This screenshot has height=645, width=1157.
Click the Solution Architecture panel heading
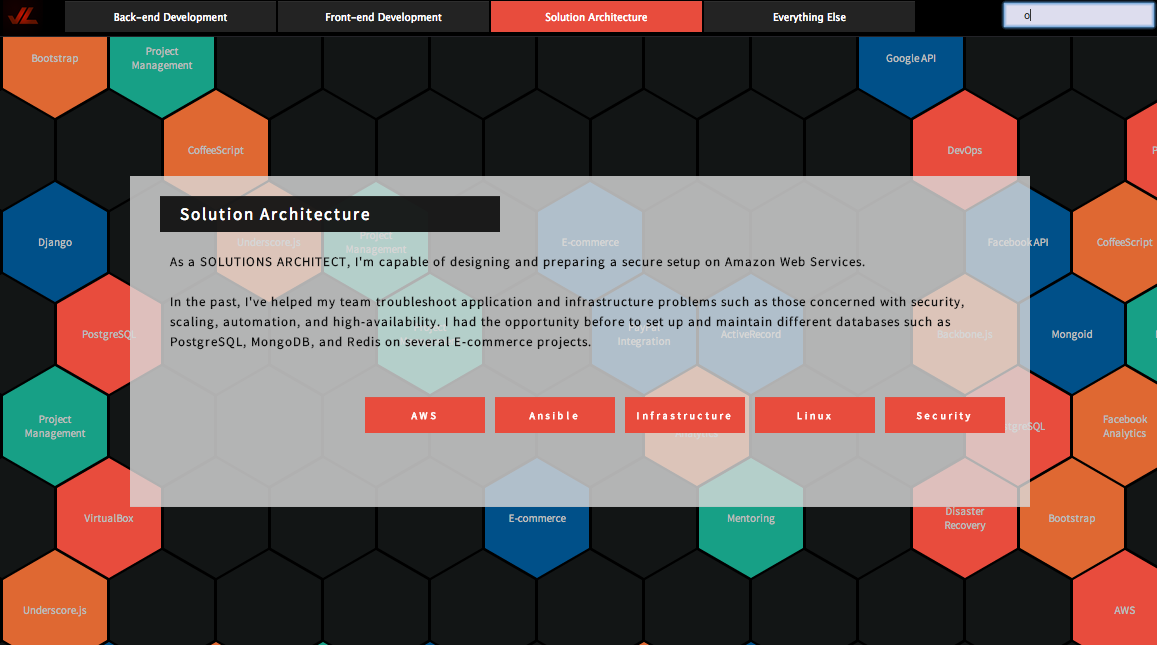point(330,214)
